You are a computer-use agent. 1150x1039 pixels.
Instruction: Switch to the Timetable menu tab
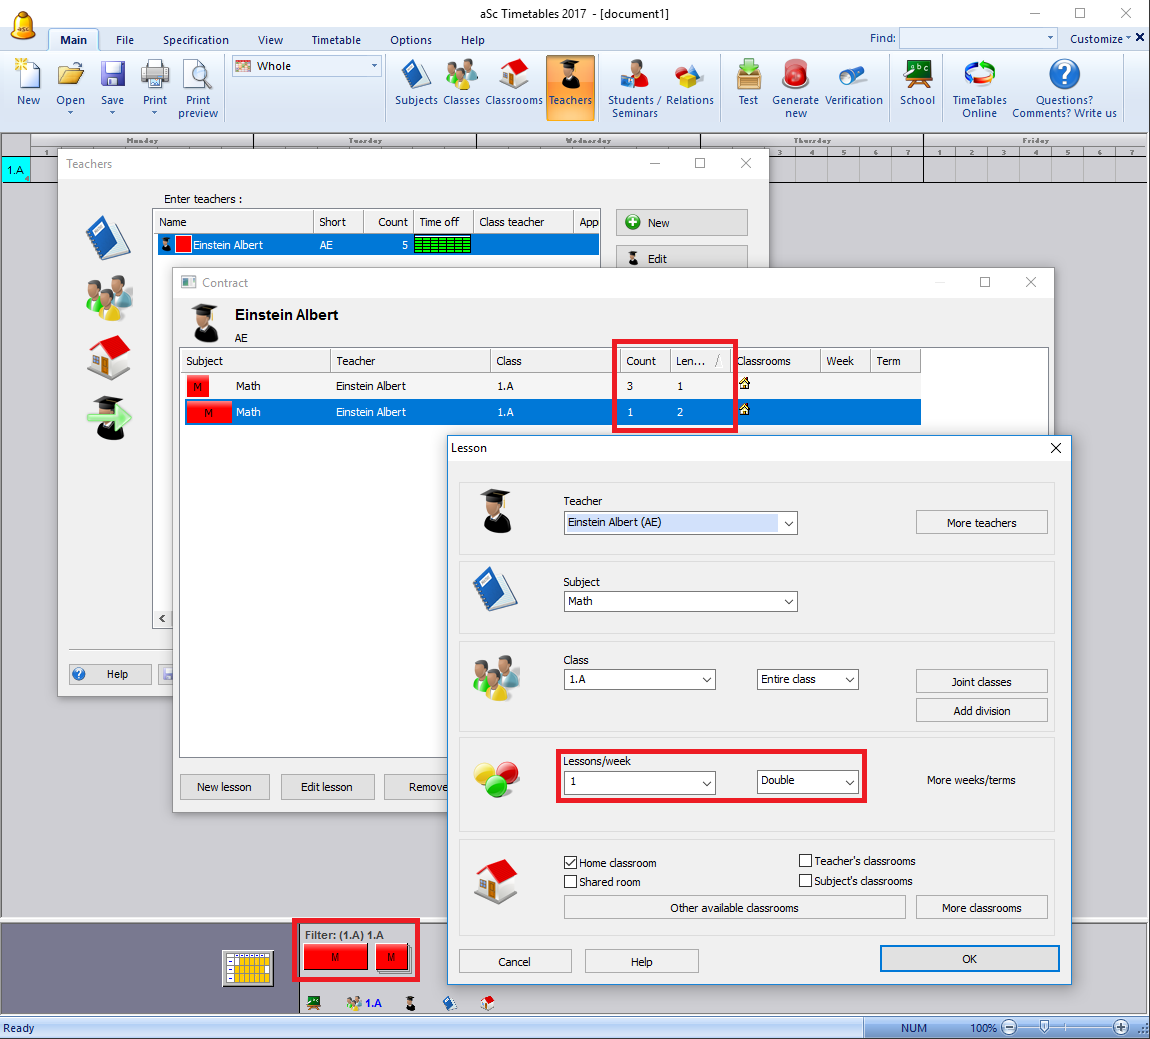coord(336,40)
